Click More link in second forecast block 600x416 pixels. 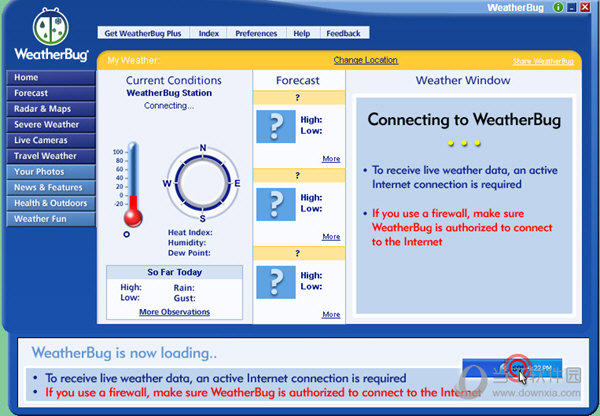[x=331, y=237]
